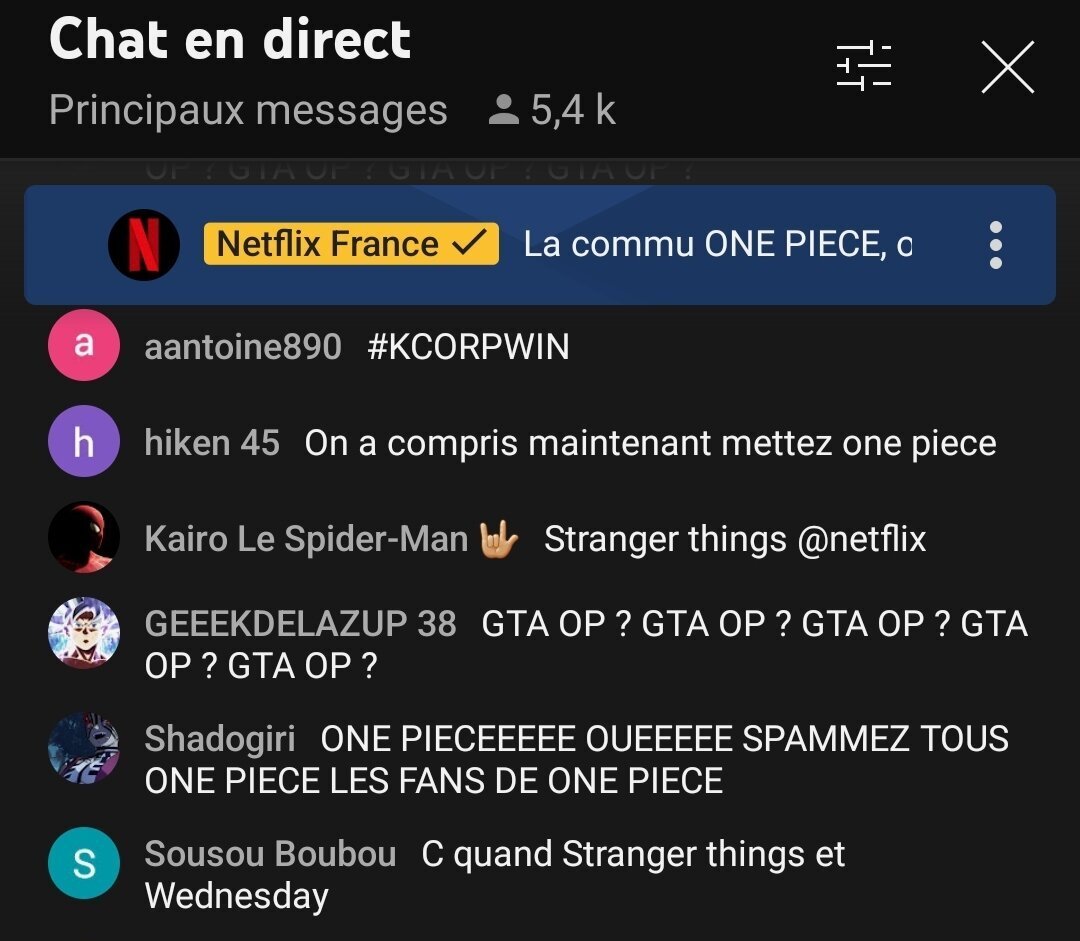Tap the Netflix France verified badge

(351, 244)
